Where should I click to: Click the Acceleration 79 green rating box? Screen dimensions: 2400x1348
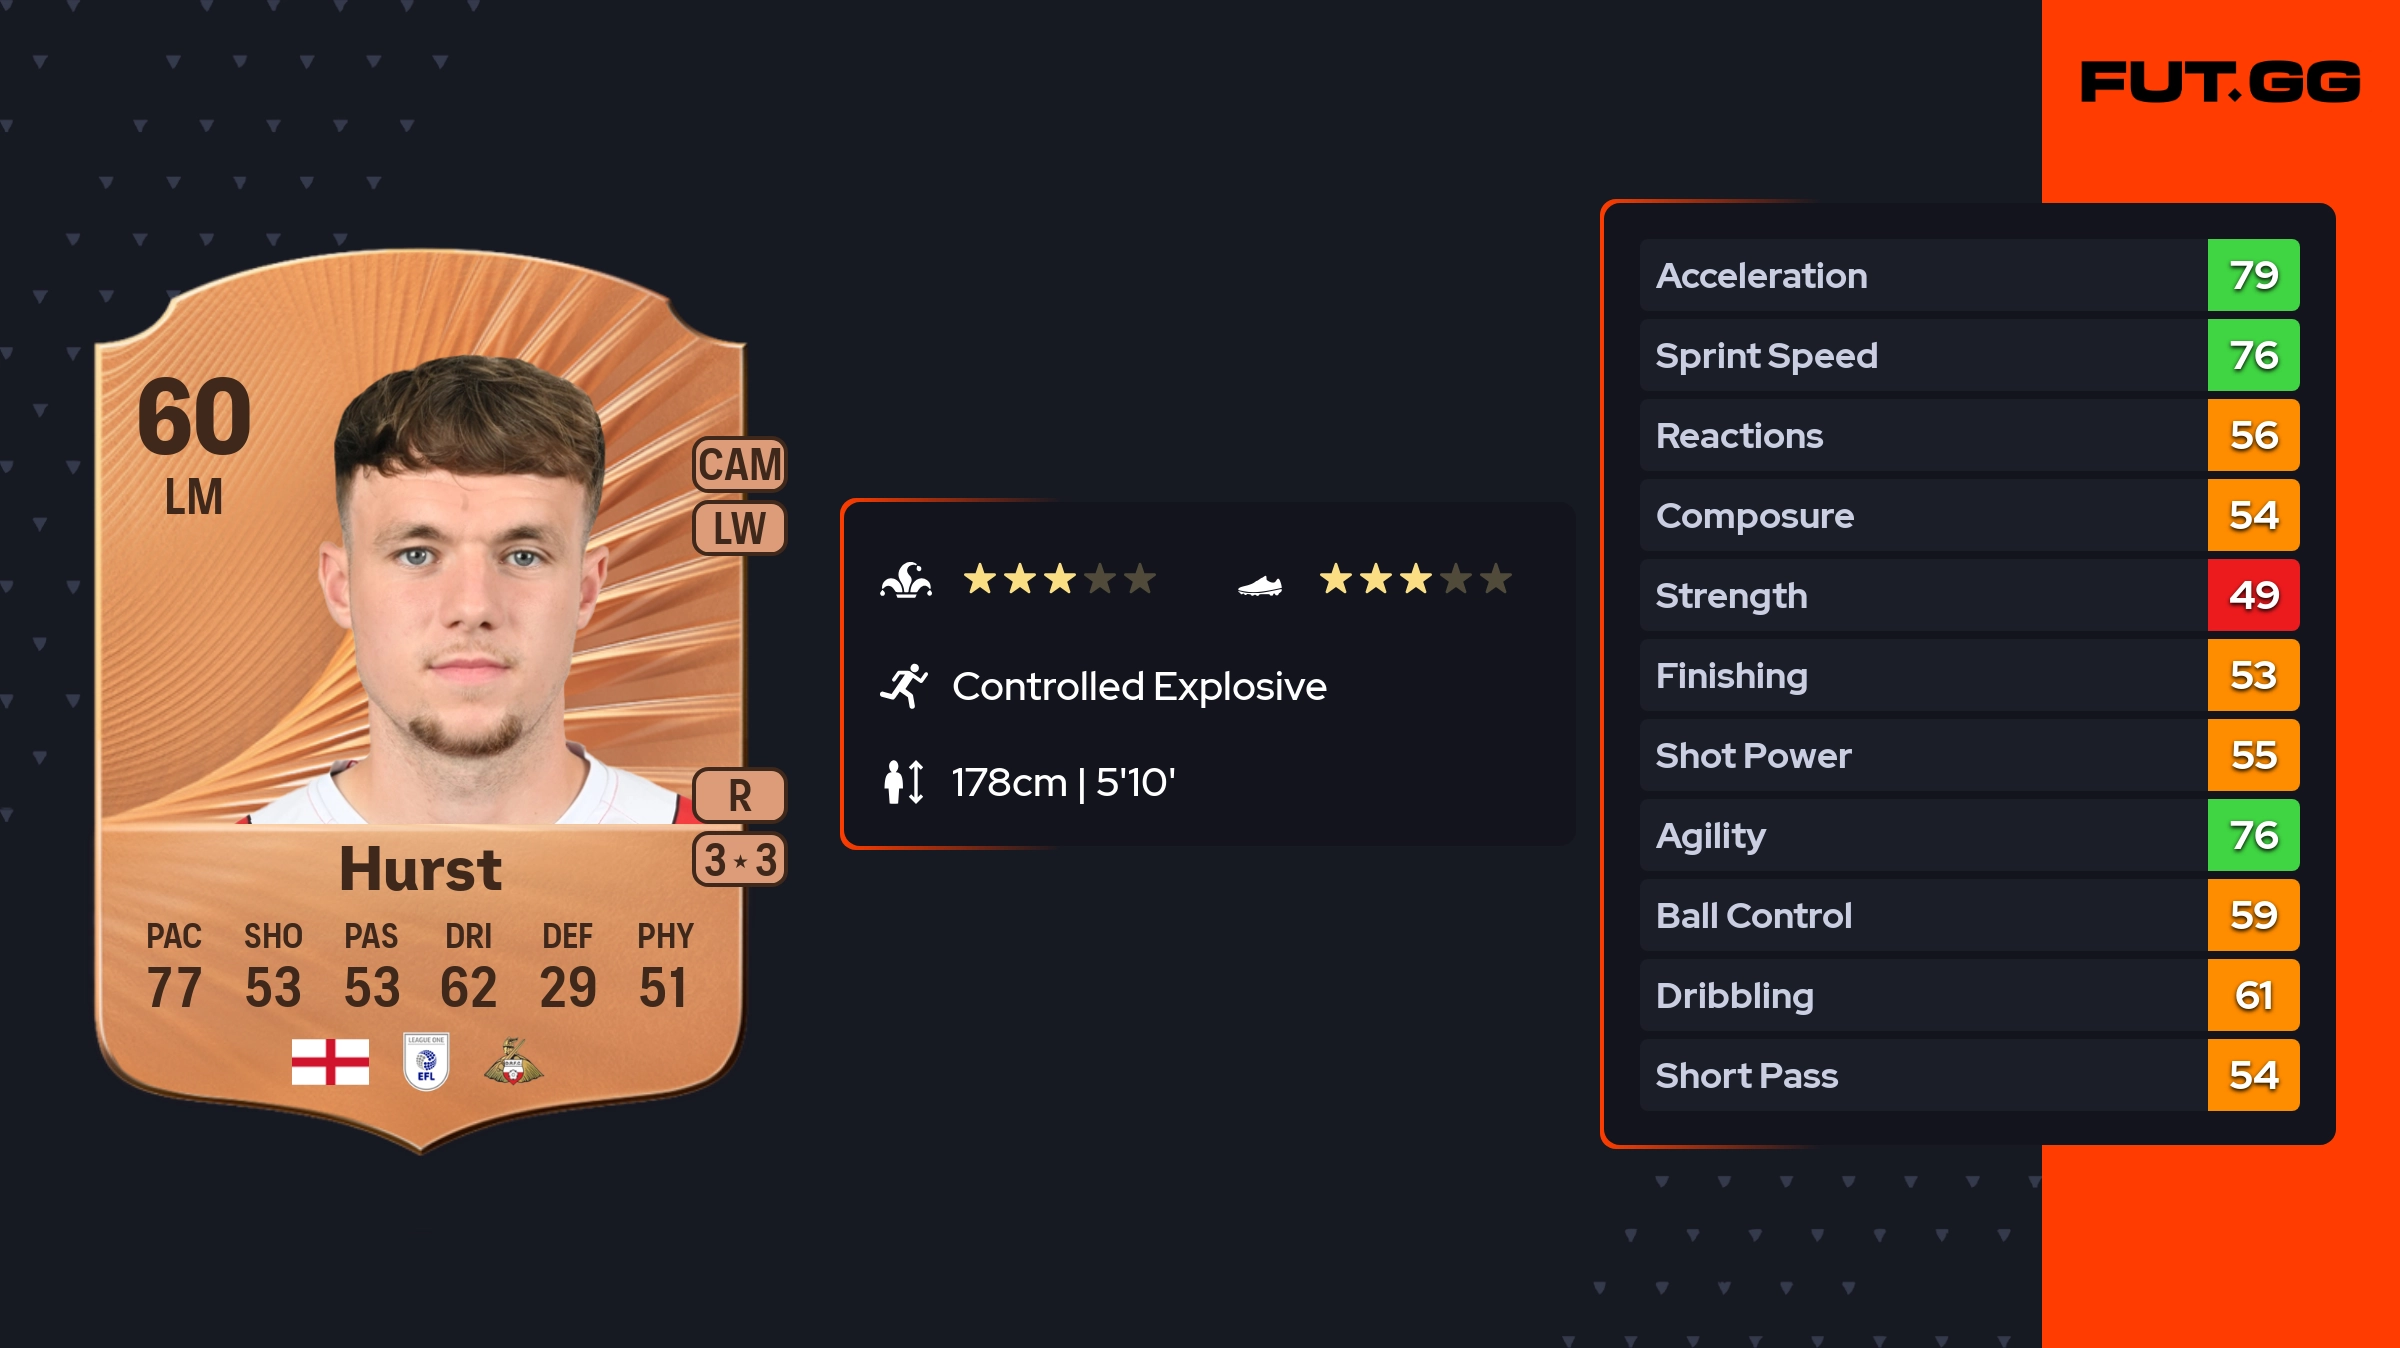pyautogui.click(x=2253, y=275)
